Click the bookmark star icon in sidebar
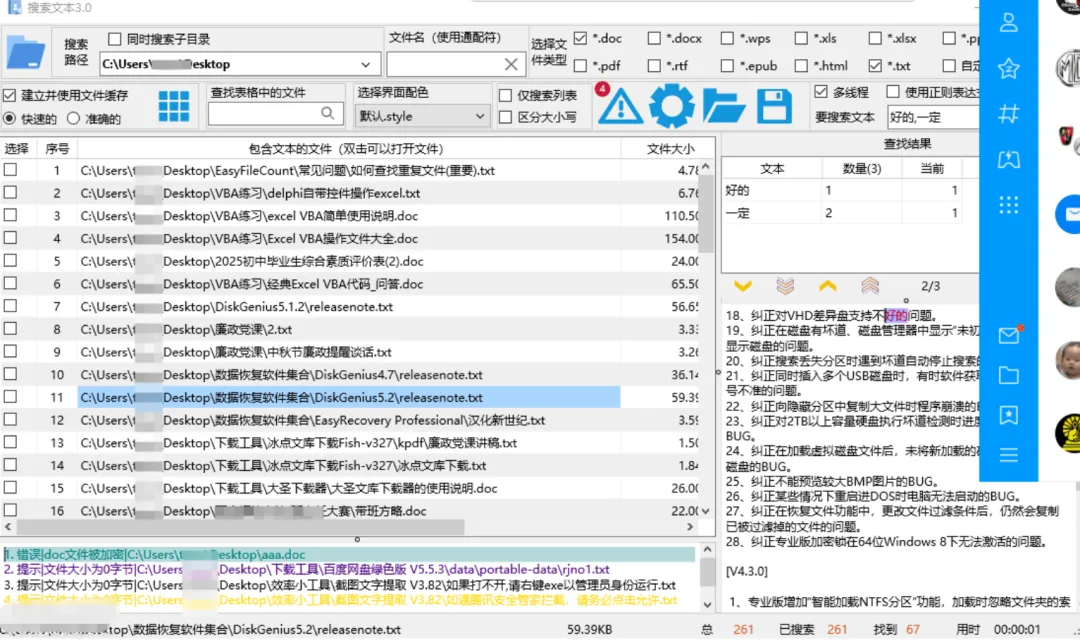 (1008, 415)
